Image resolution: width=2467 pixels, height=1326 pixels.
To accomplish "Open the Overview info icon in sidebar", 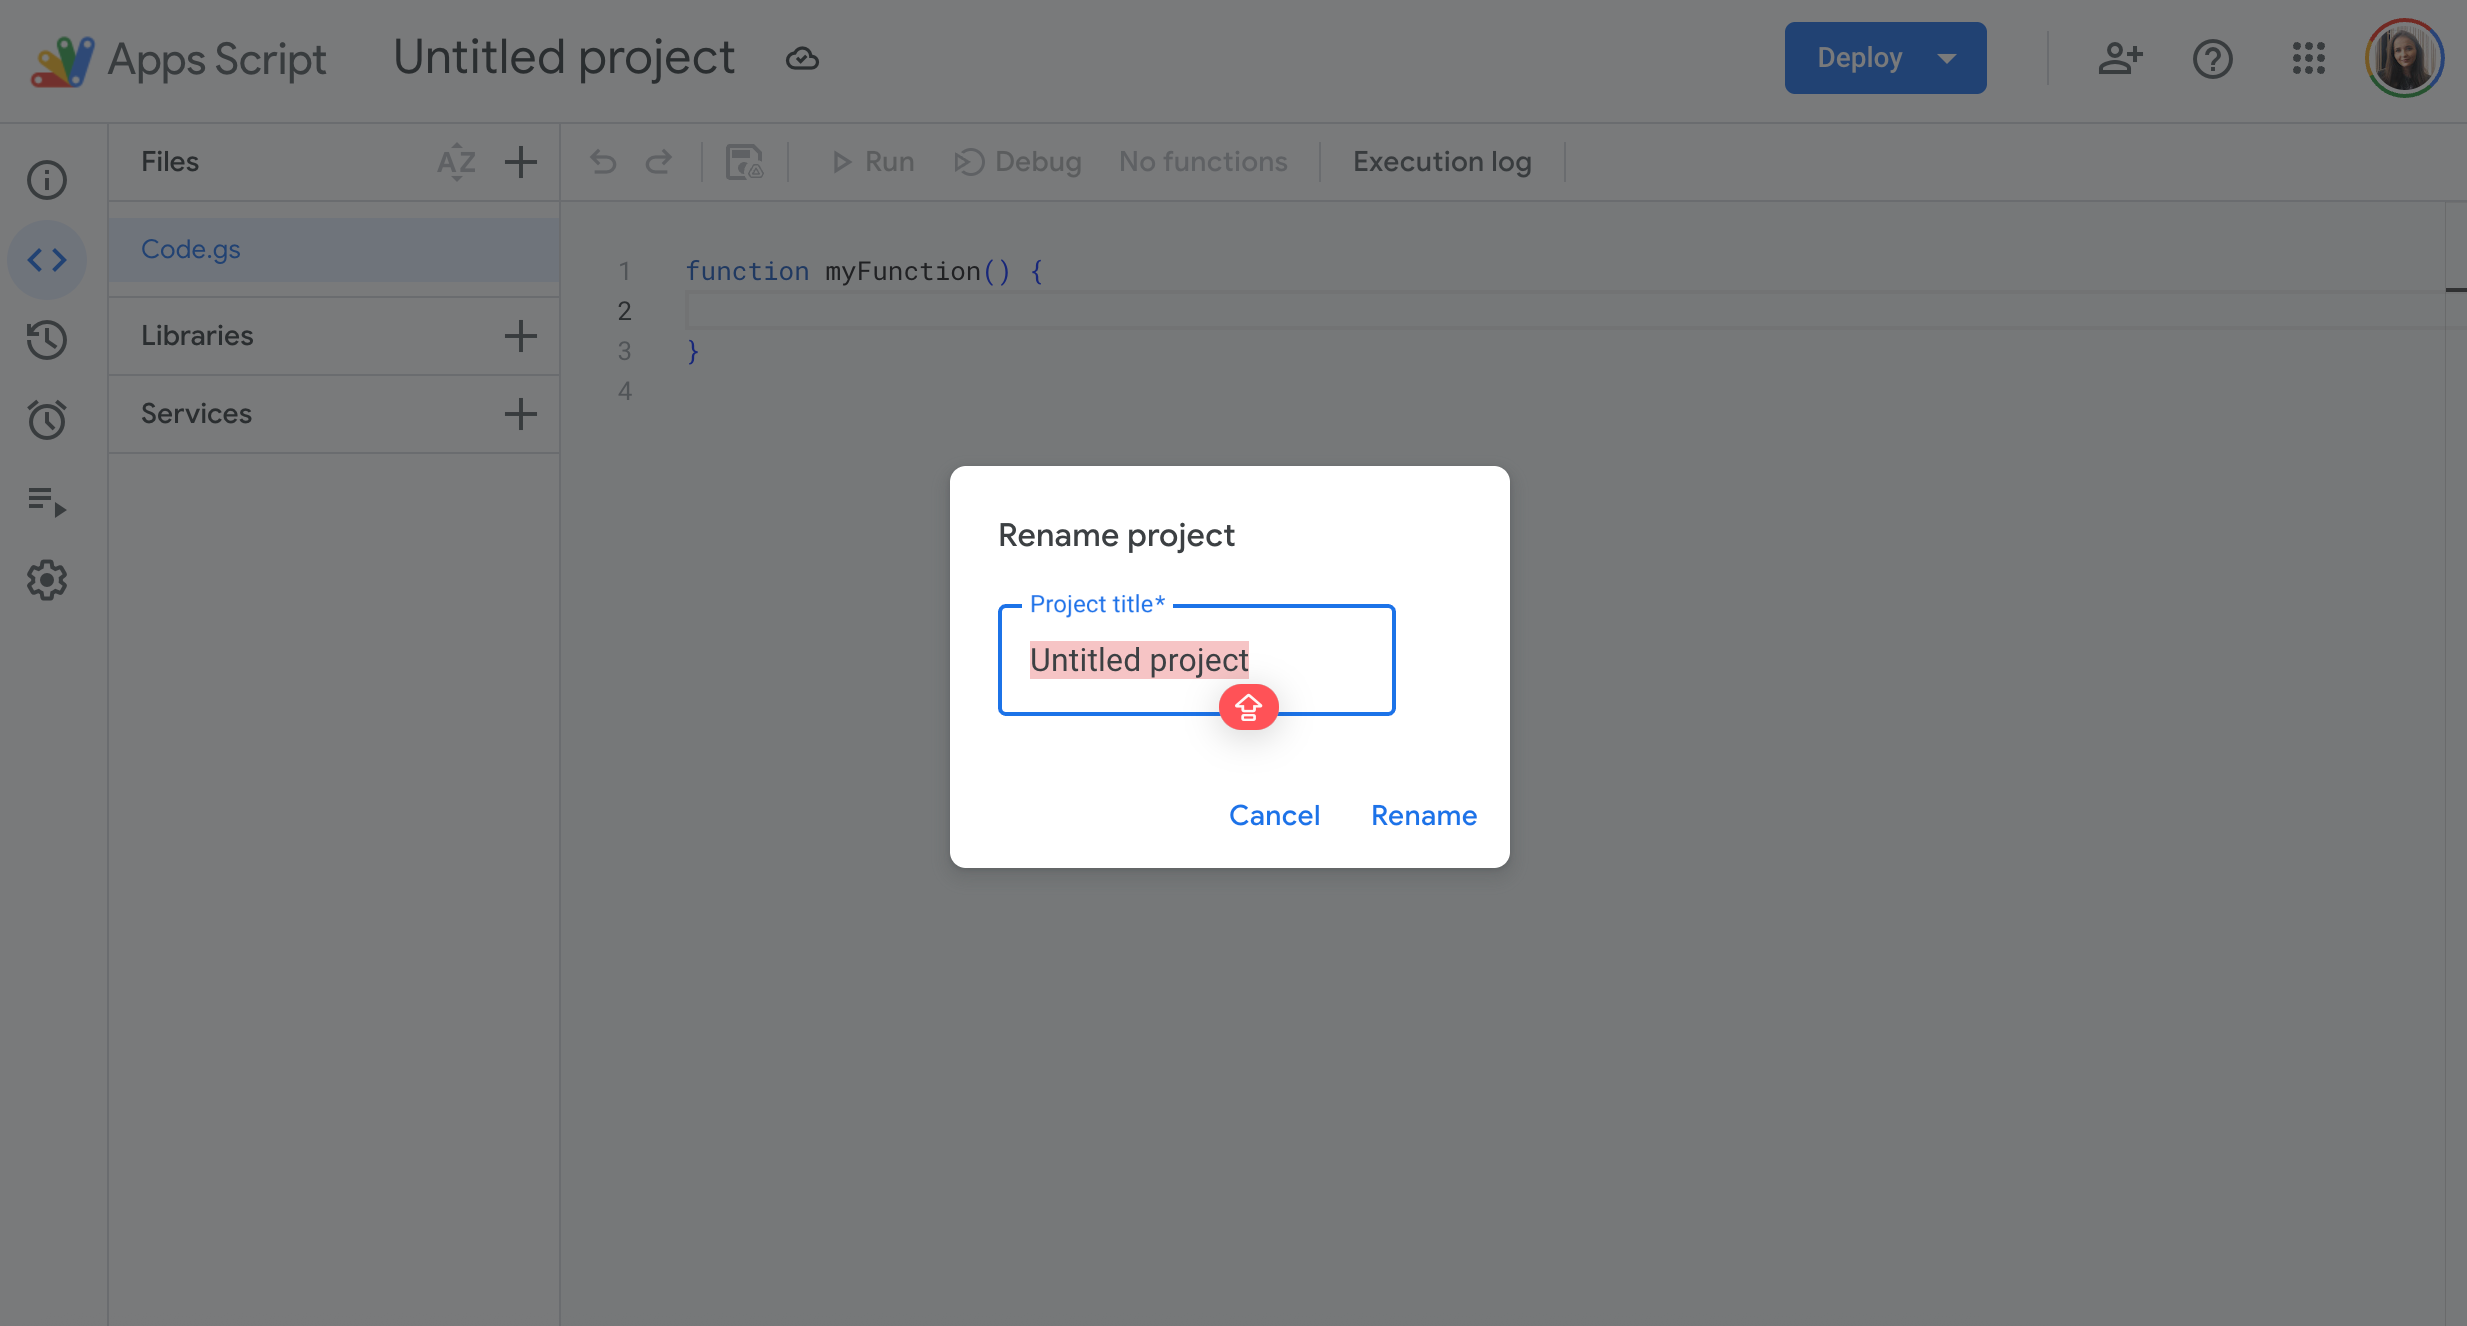I will pos(47,180).
